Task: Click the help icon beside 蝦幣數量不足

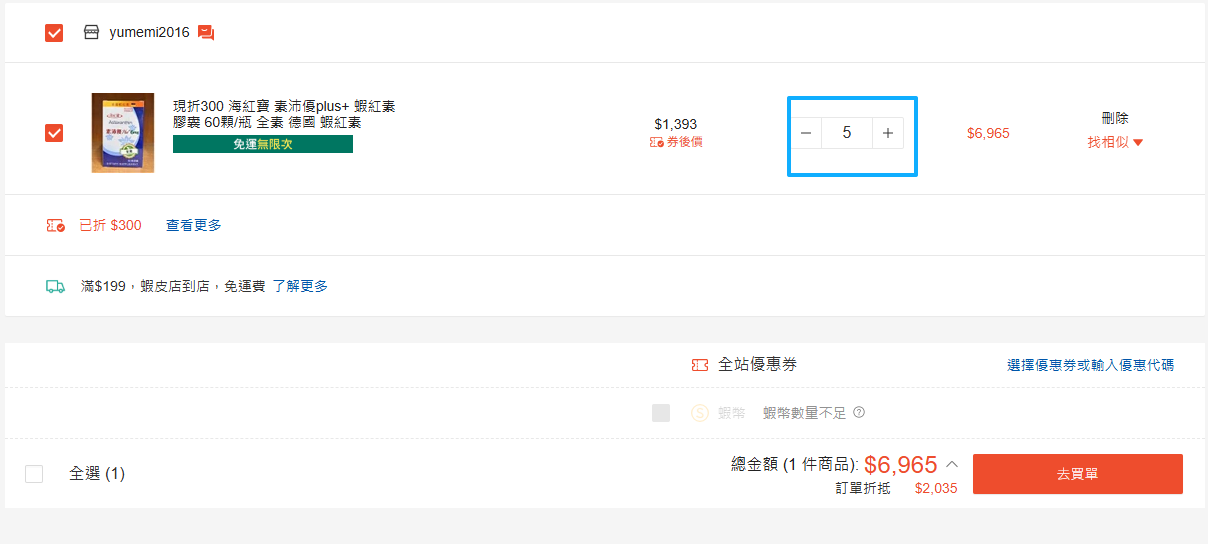Action: tap(859, 412)
